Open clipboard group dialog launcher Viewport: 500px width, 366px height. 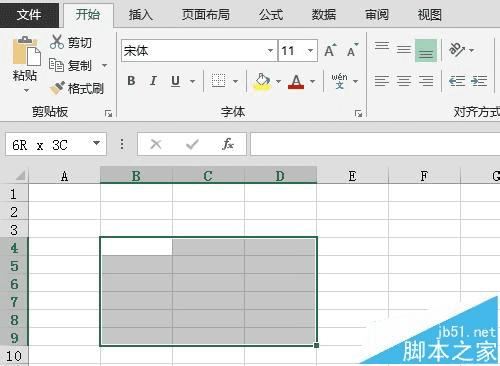(108, 114)
